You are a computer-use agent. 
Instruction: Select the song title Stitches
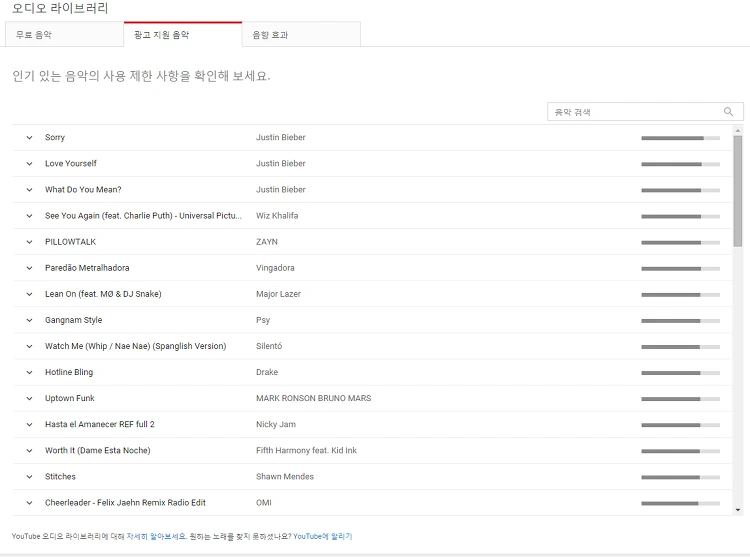click(60, 477)
